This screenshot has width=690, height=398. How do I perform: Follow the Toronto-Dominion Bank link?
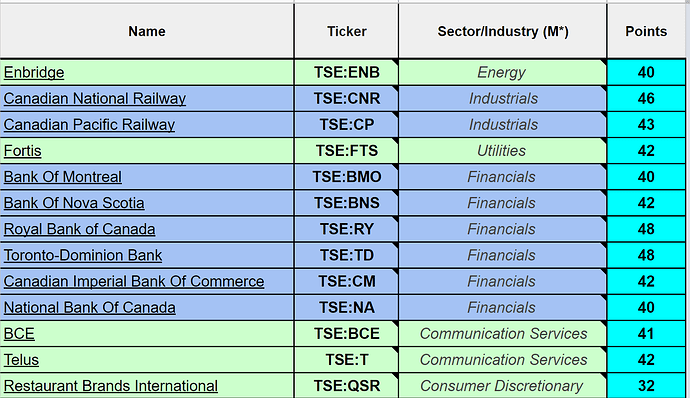(83, 255)
